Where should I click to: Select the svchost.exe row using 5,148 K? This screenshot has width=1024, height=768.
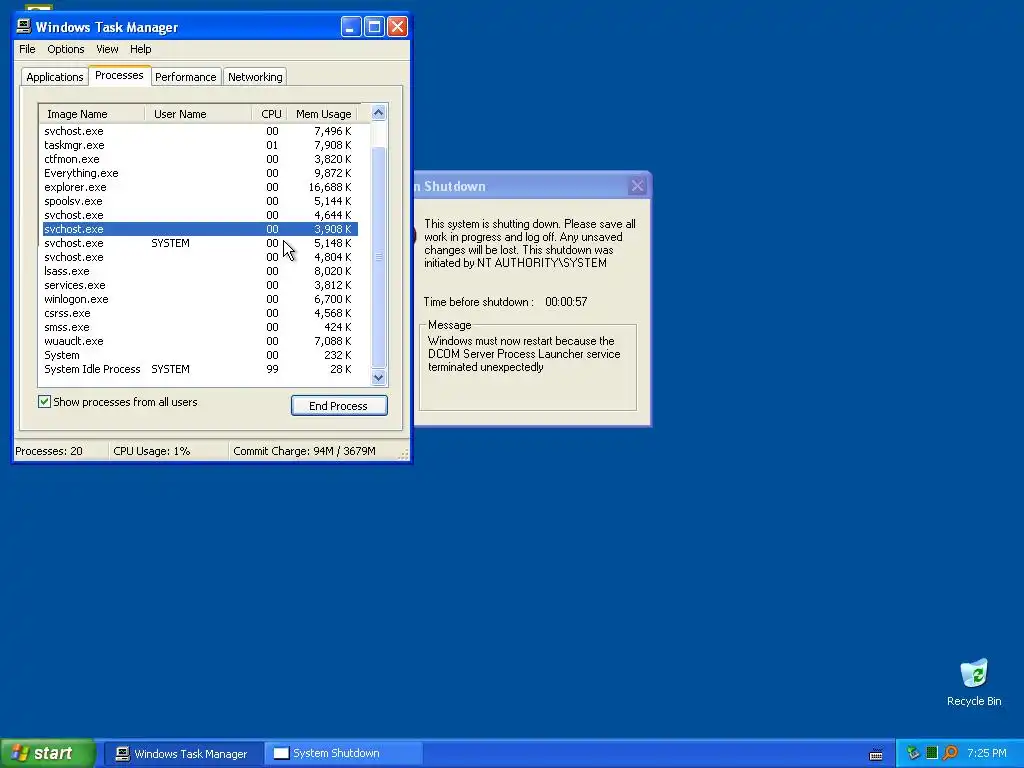pyautogui.click(x=200, y=243)
